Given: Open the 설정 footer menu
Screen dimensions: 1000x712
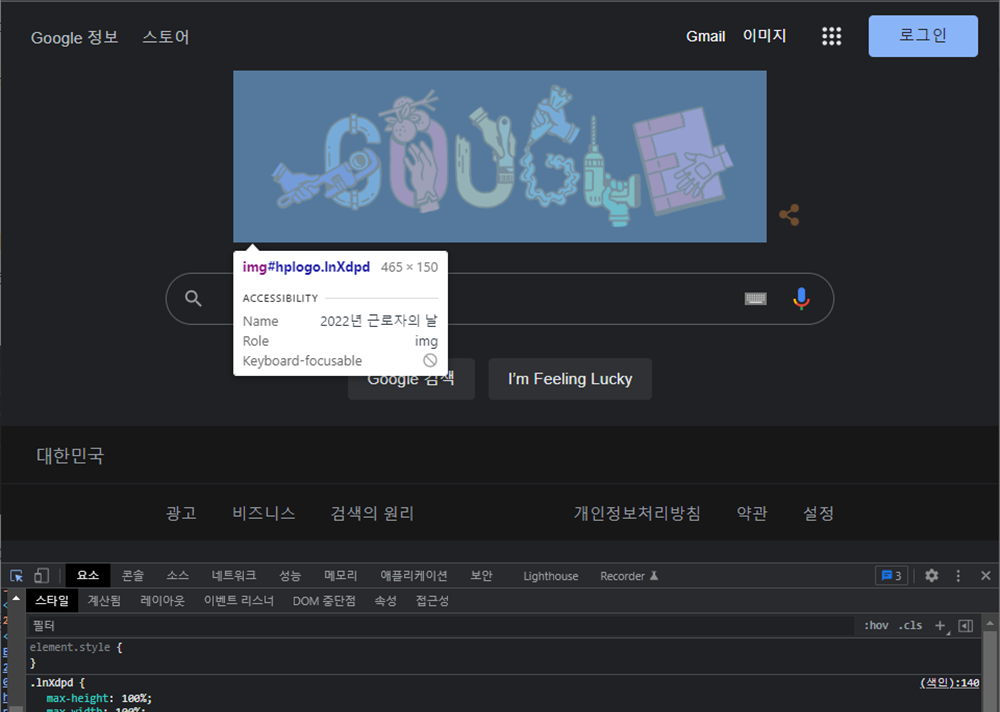Looking at the screenshot, I should point(818,513).
